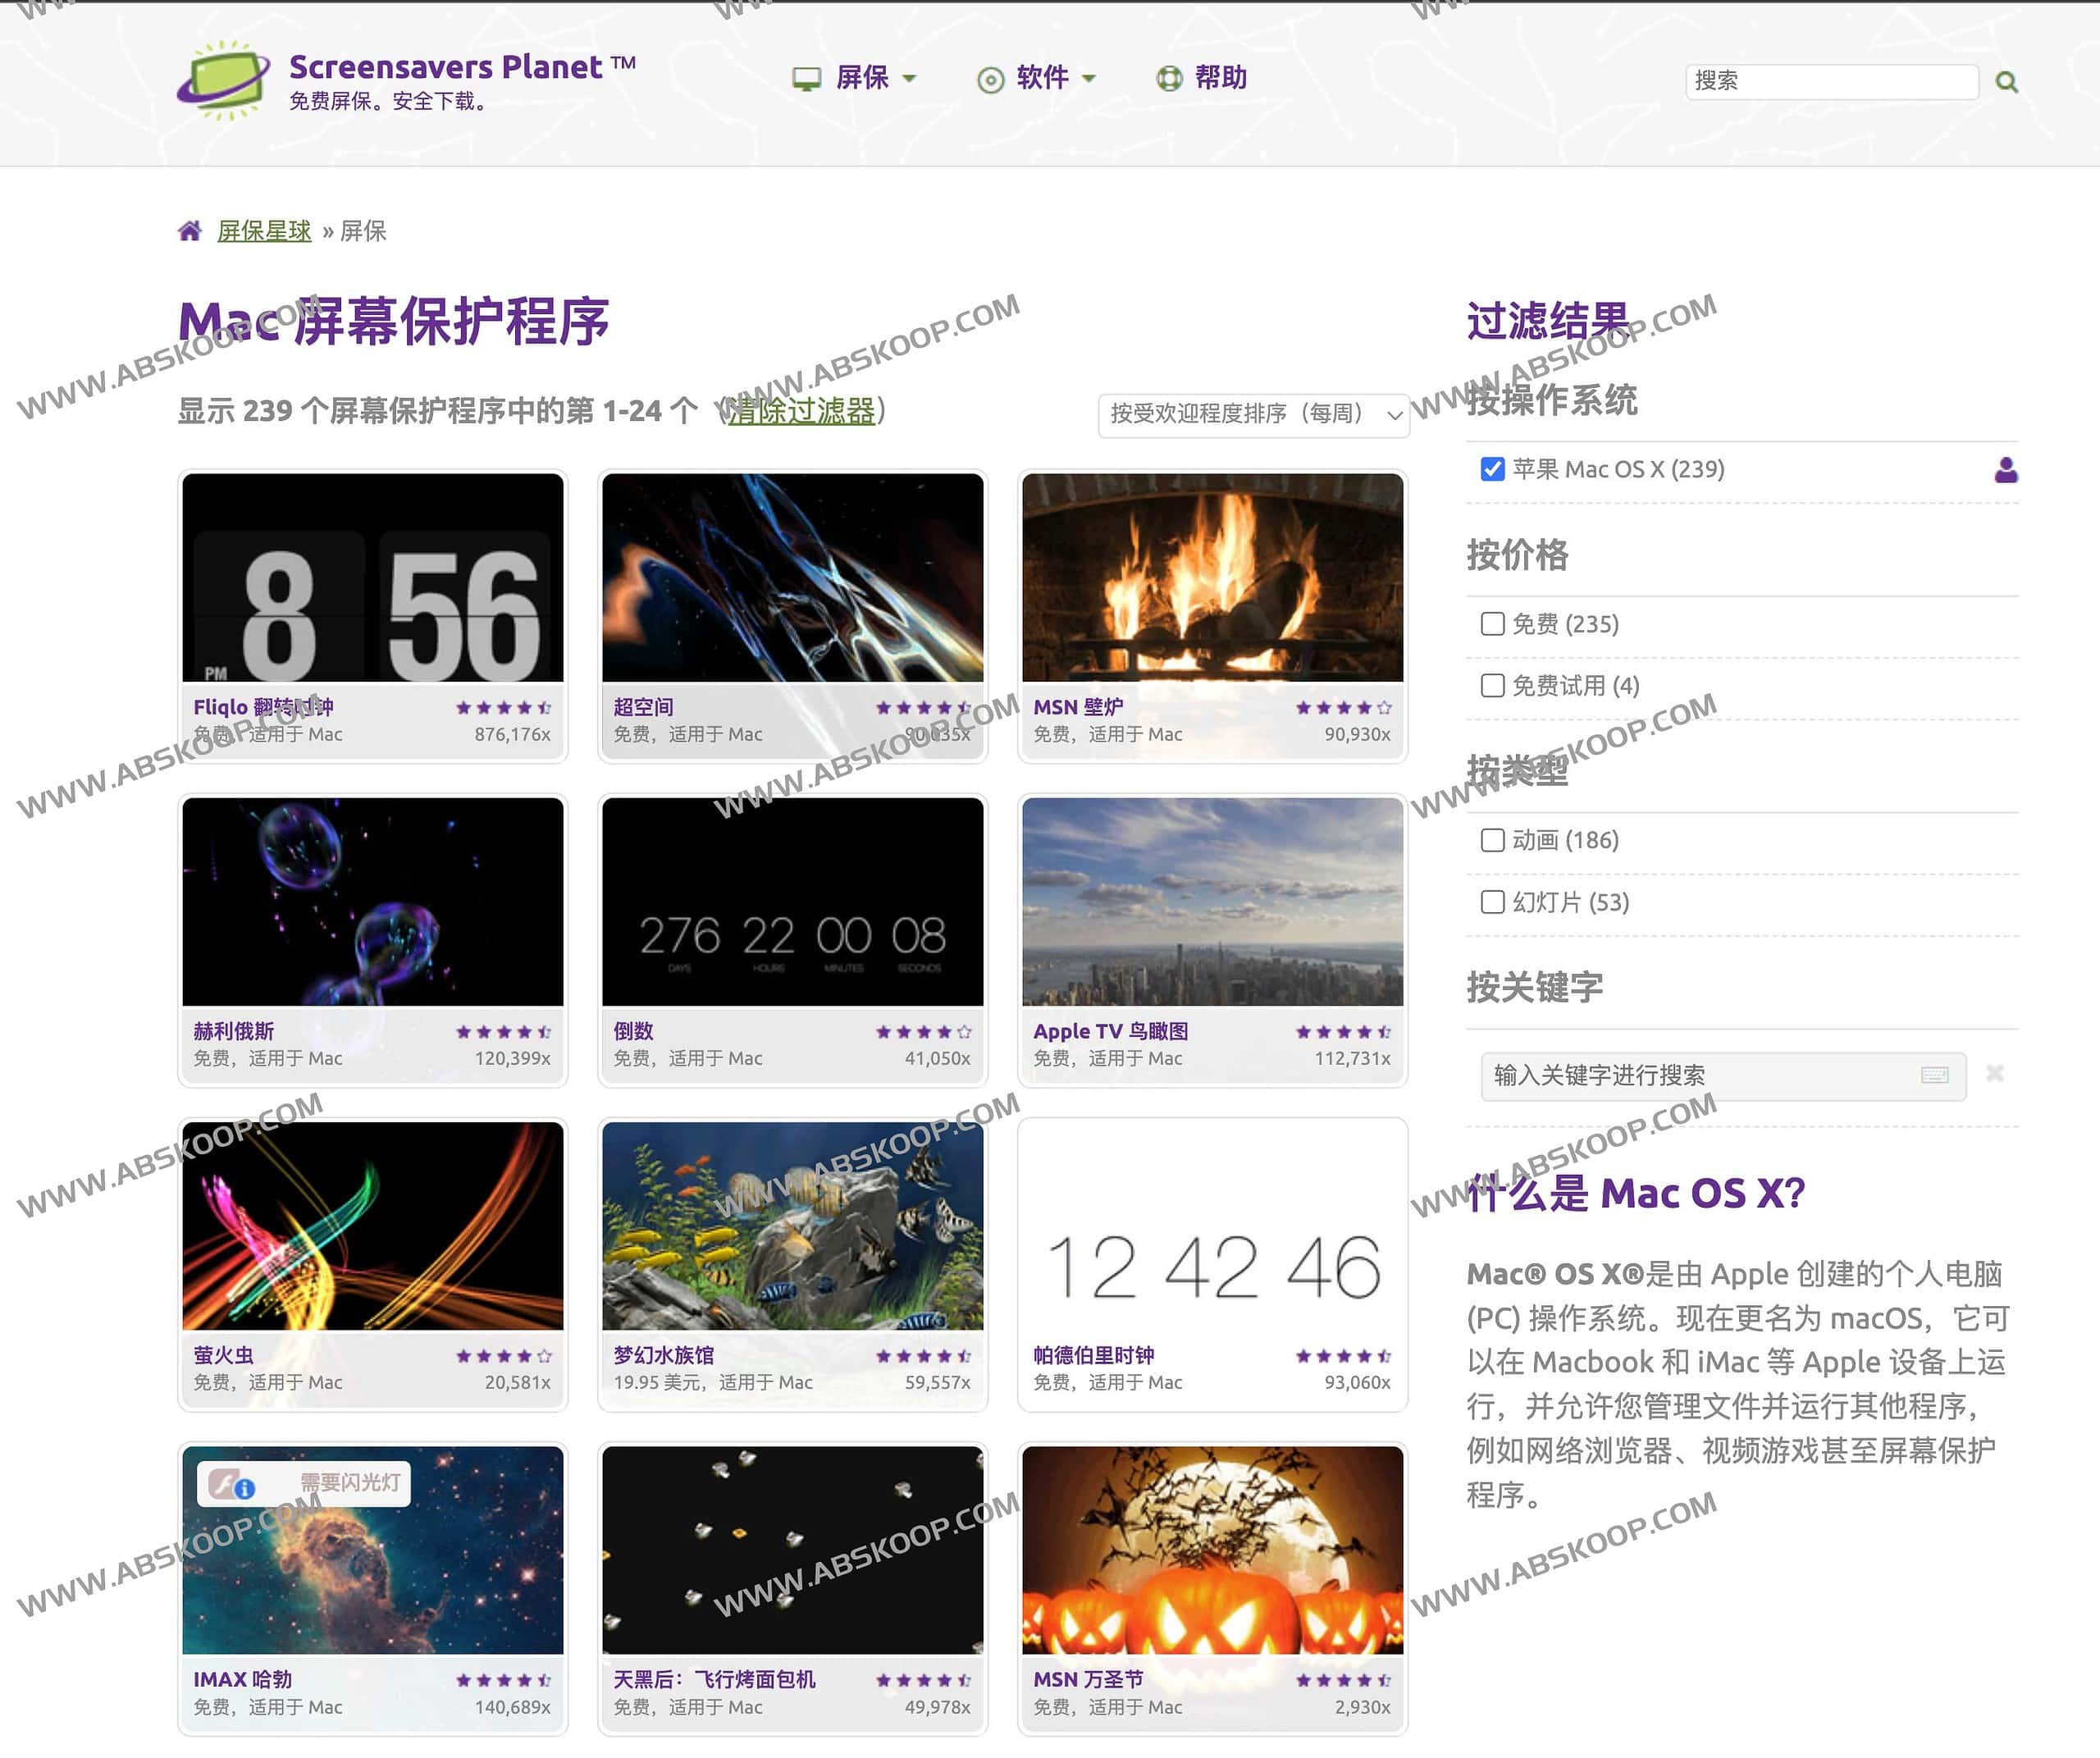The height and width of the screenshot is (1758, 2100).
Task: Click the star rating on 倒数 screensaver
Action: (x=923, y=1031)
